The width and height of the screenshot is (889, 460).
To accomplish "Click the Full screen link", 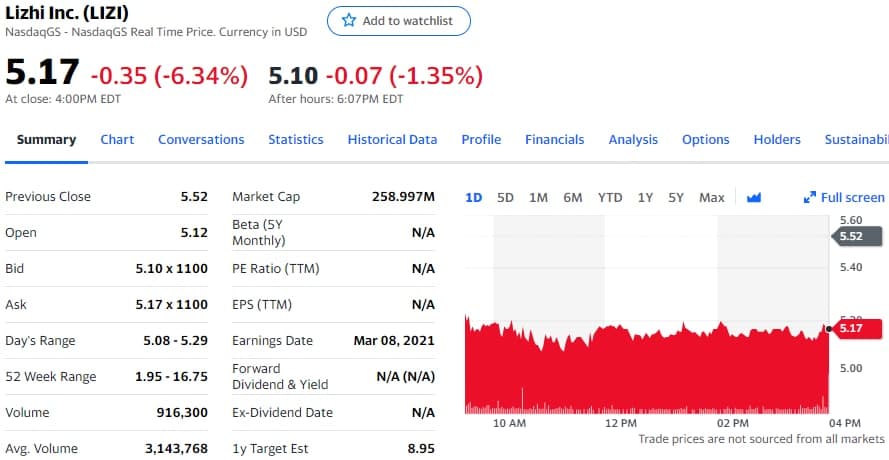I will click(852, 198).
